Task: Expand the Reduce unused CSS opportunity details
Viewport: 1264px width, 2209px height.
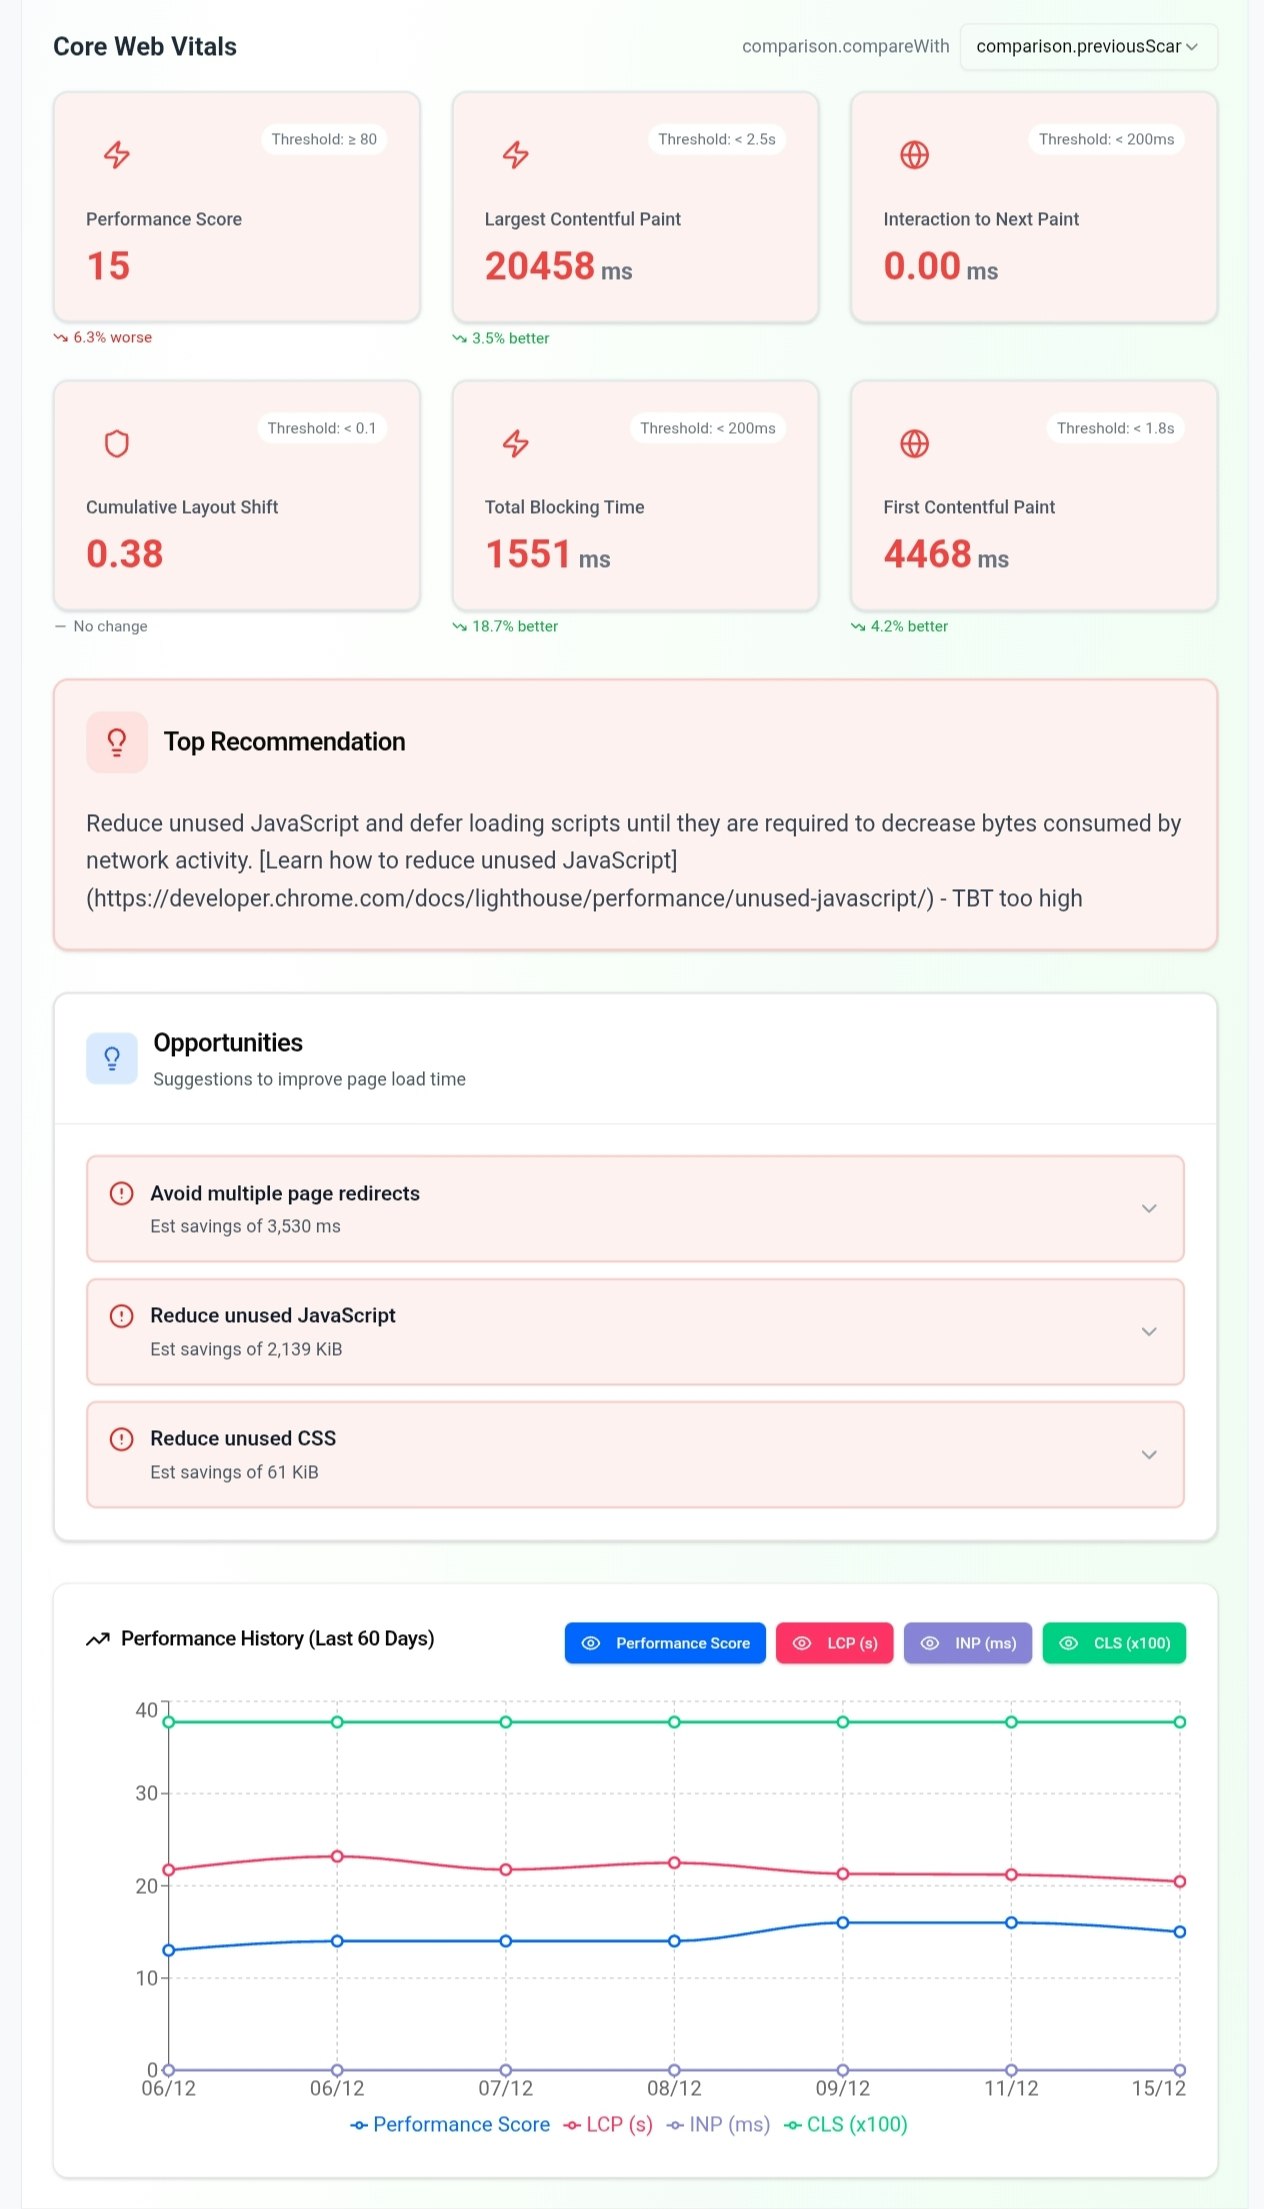Action: tap(1148, 1455)
